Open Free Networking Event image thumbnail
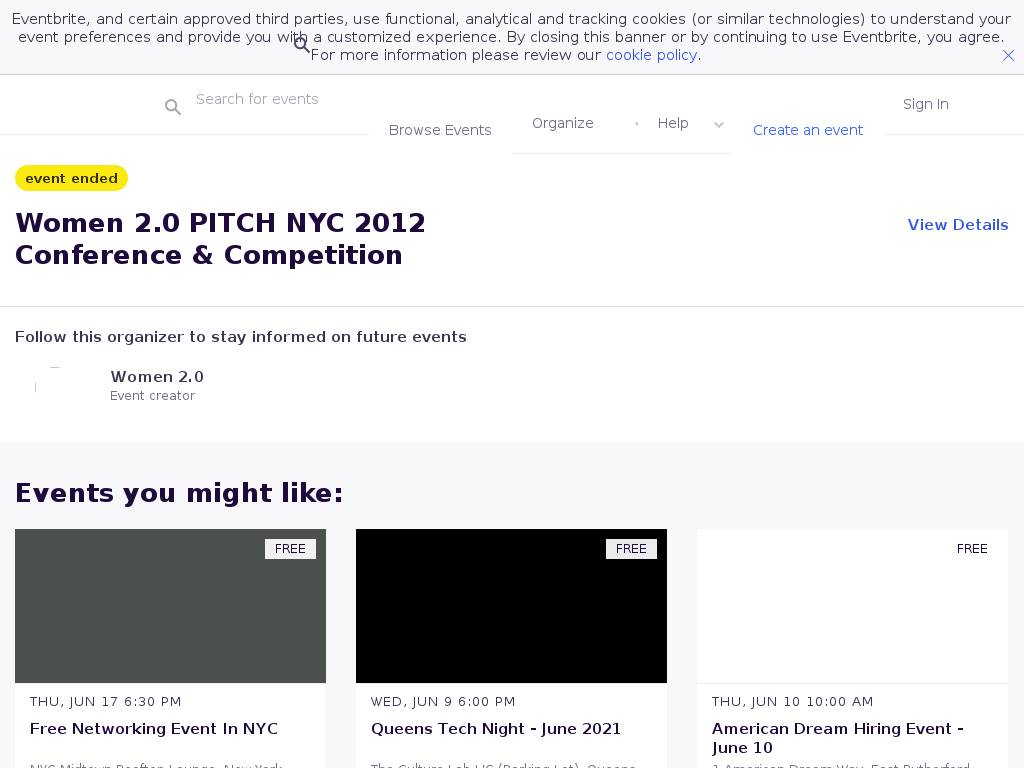1024x768 pixels. point(170,606)
